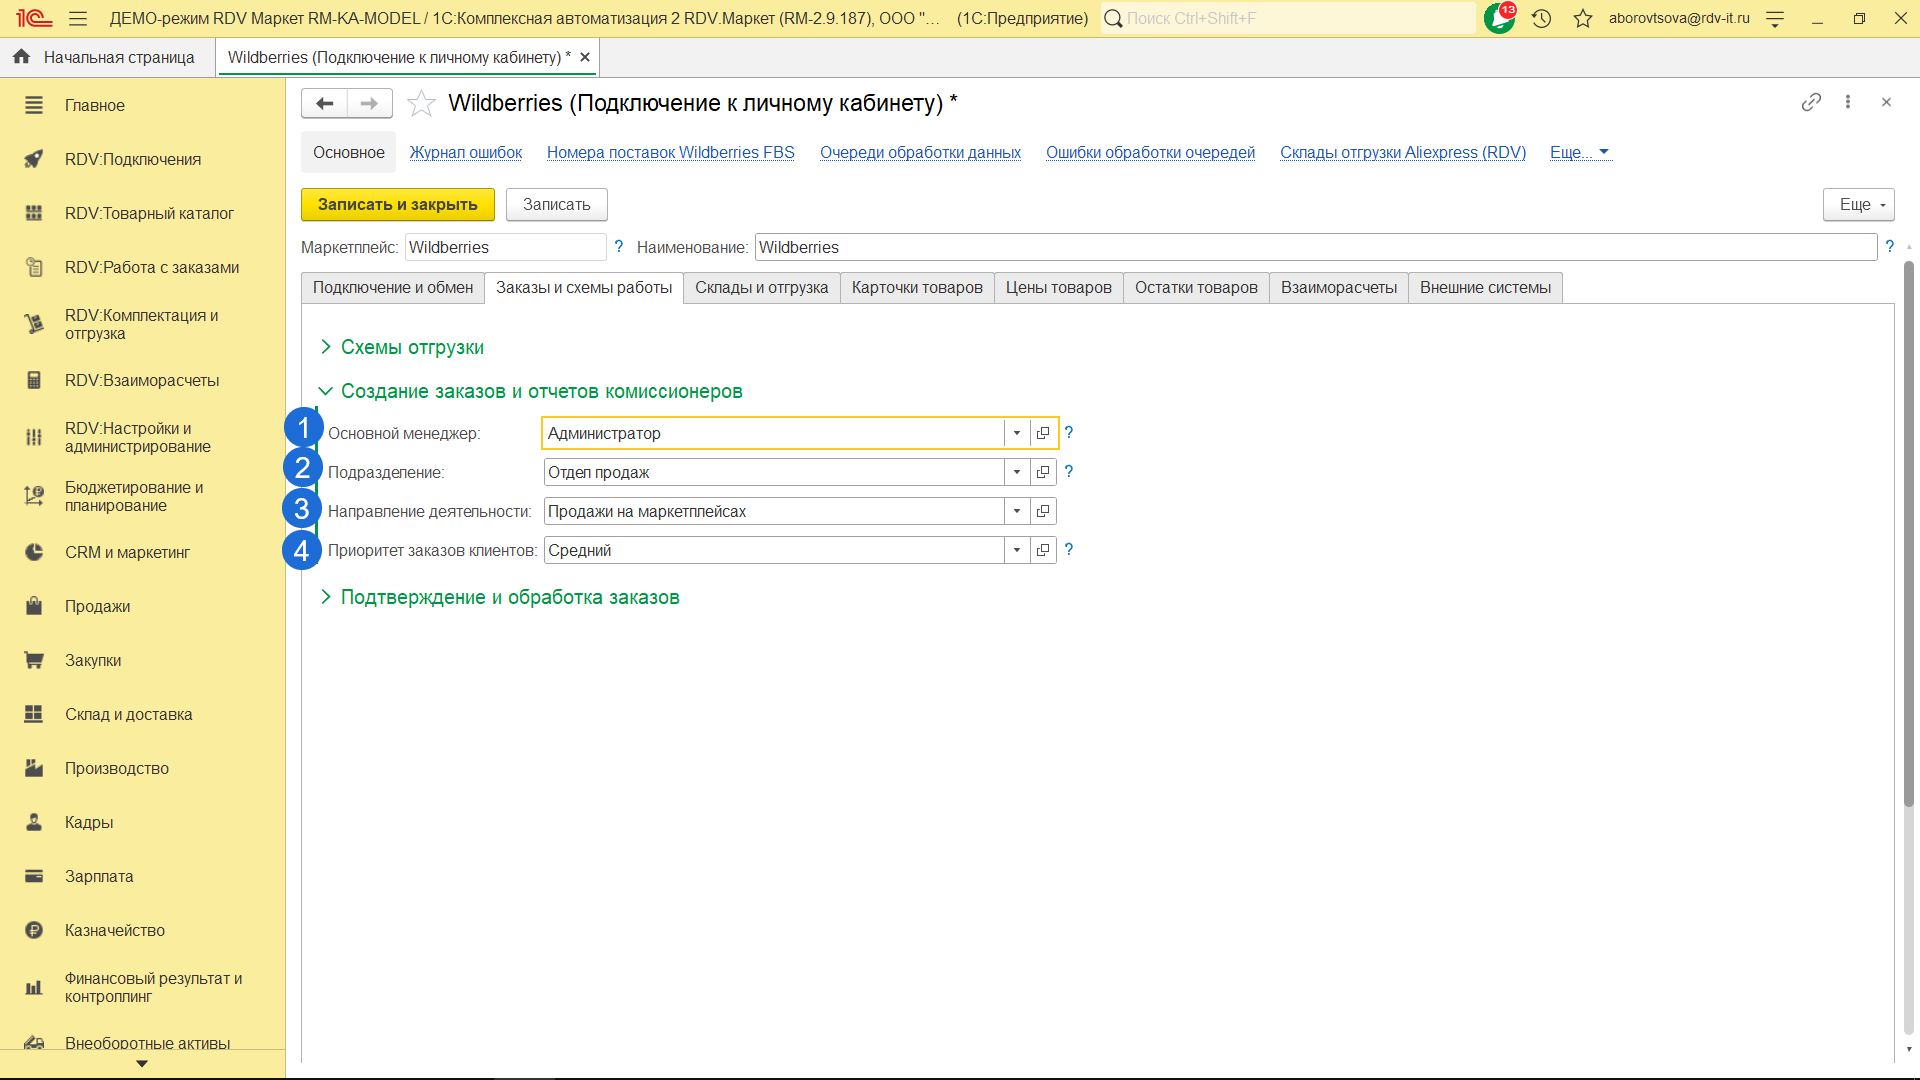
Task: Switch to the Склады и отгрузка tab
Action: point(761,288)
